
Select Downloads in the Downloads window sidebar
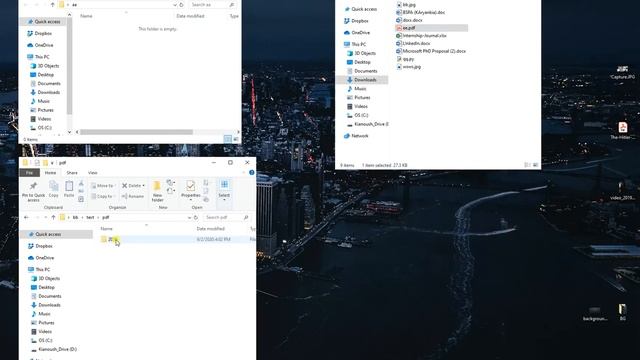coord(362,80)
